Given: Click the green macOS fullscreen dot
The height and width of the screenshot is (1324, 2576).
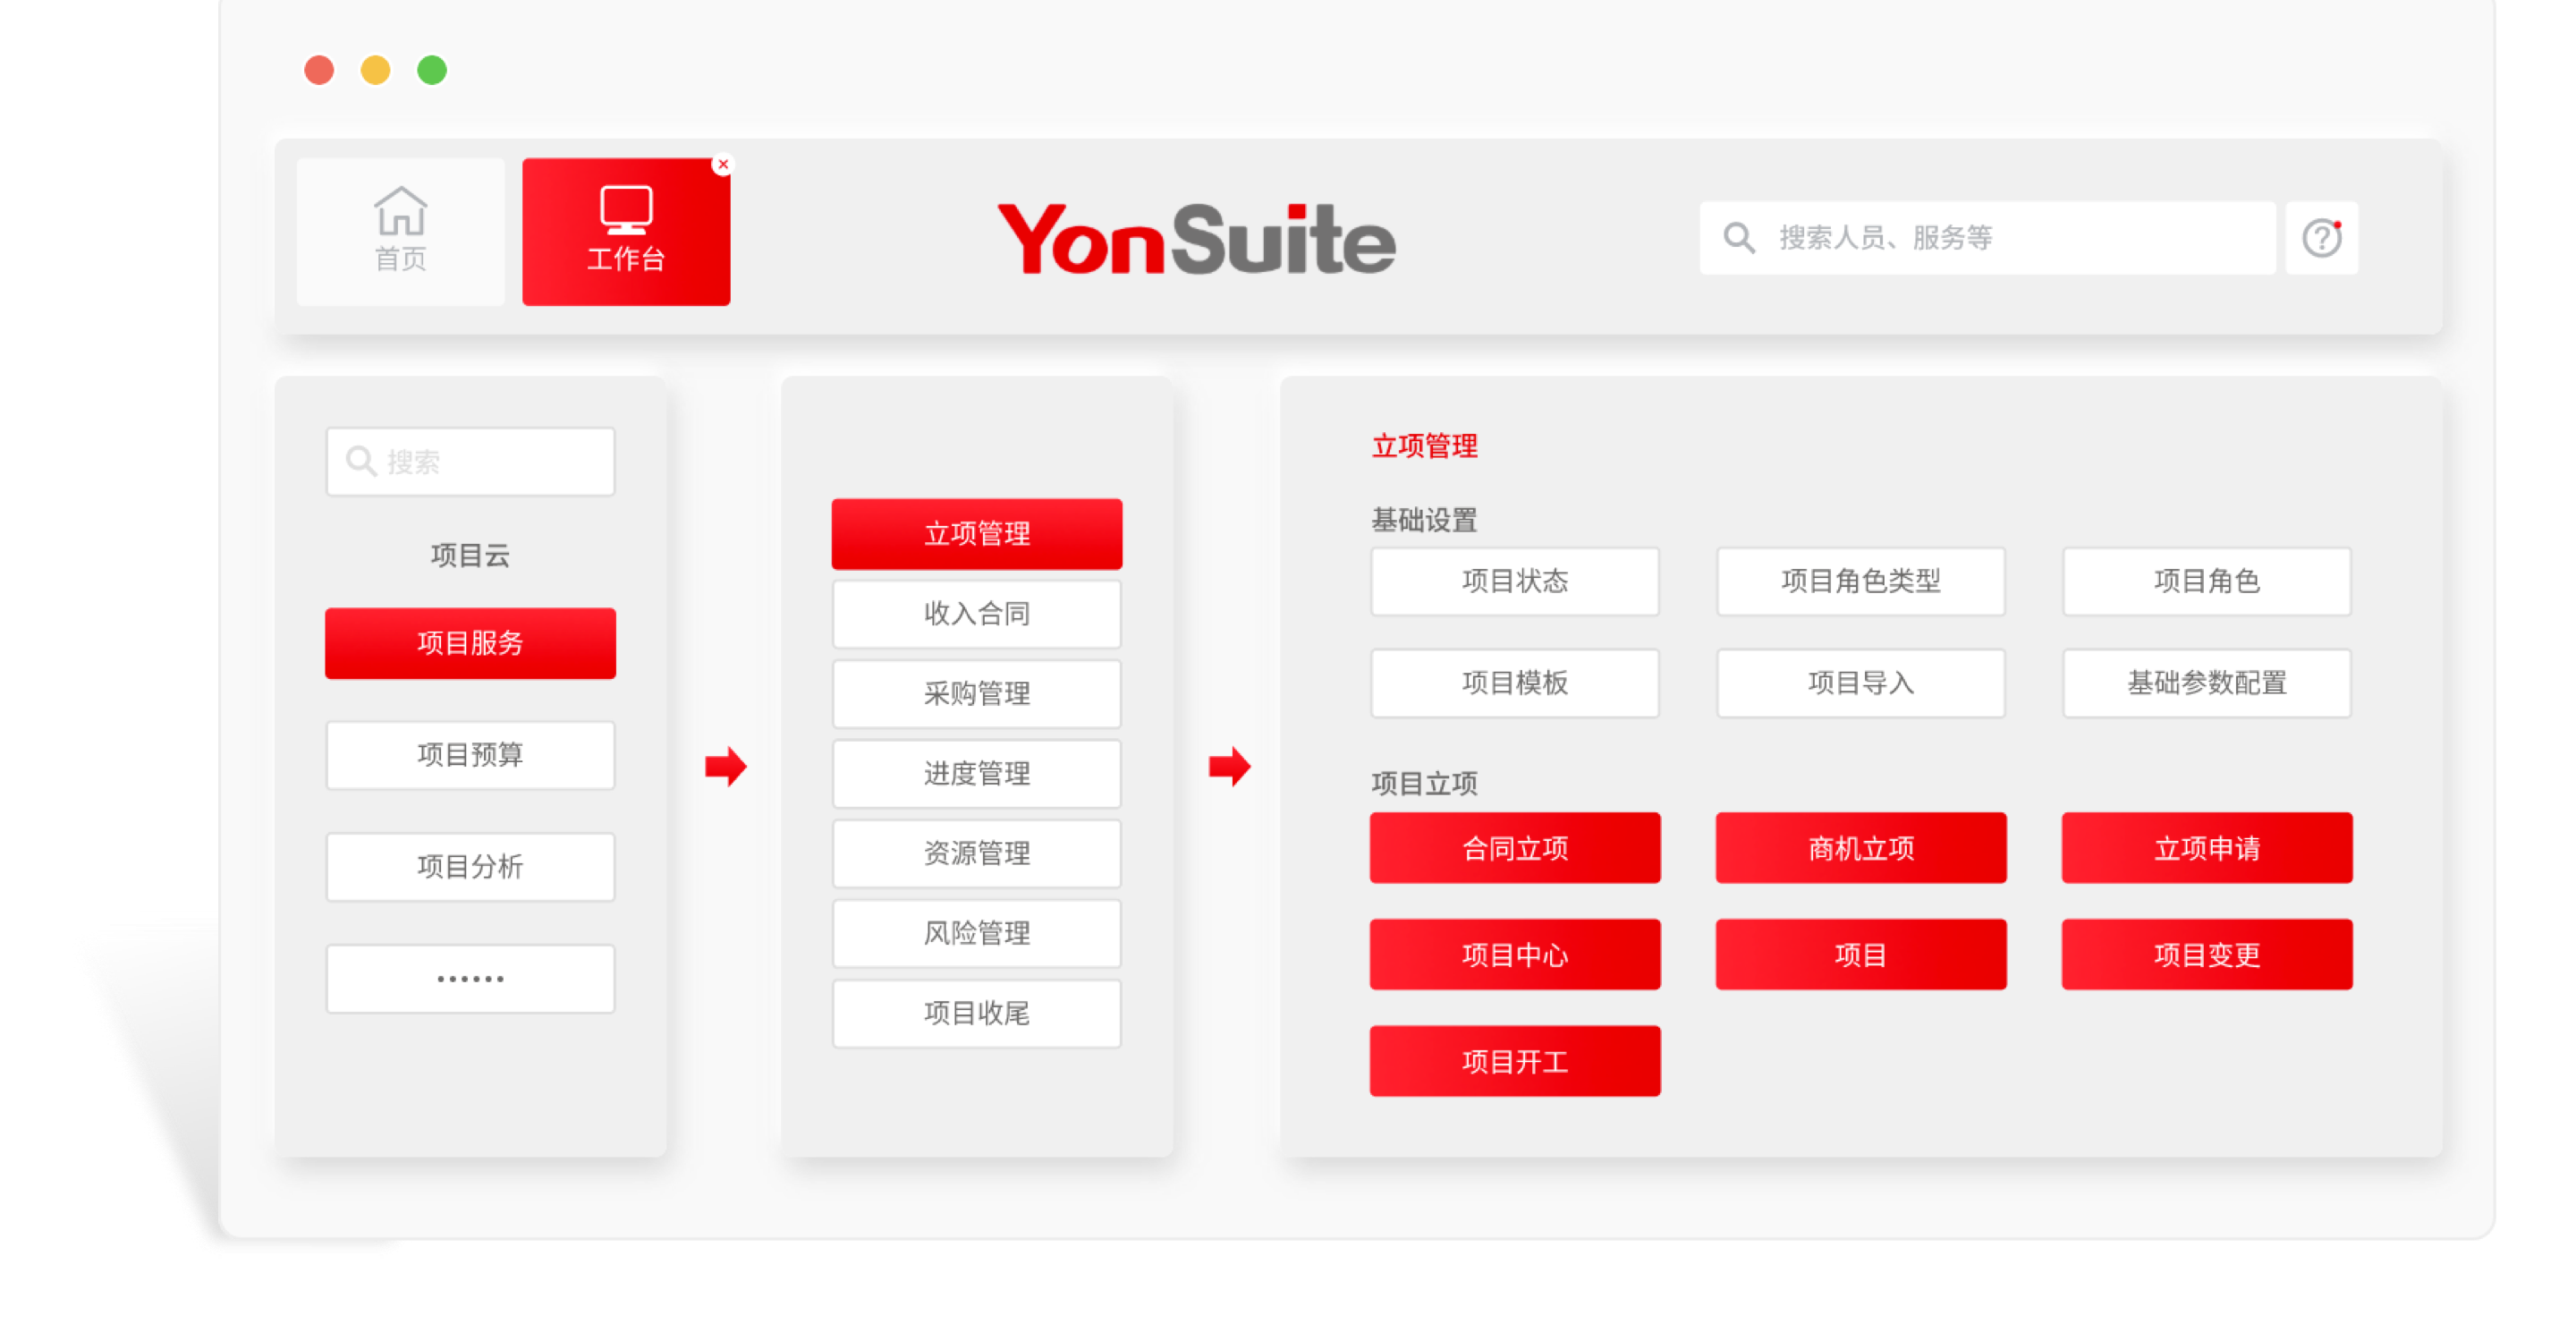Looking at the screenshot, I should pos(432,70).
